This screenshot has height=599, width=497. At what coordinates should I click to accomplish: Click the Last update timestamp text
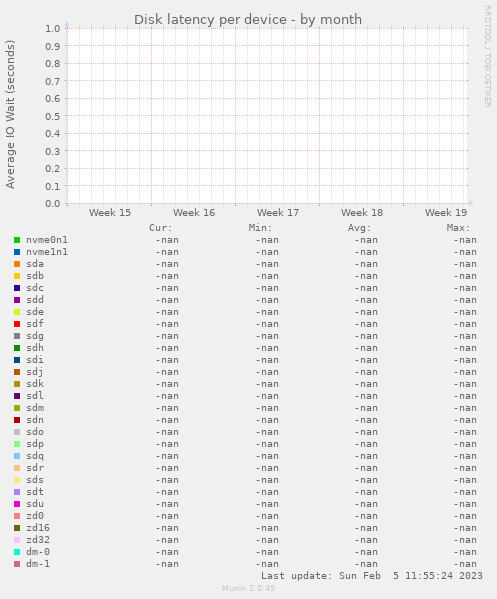coord(372,576)
